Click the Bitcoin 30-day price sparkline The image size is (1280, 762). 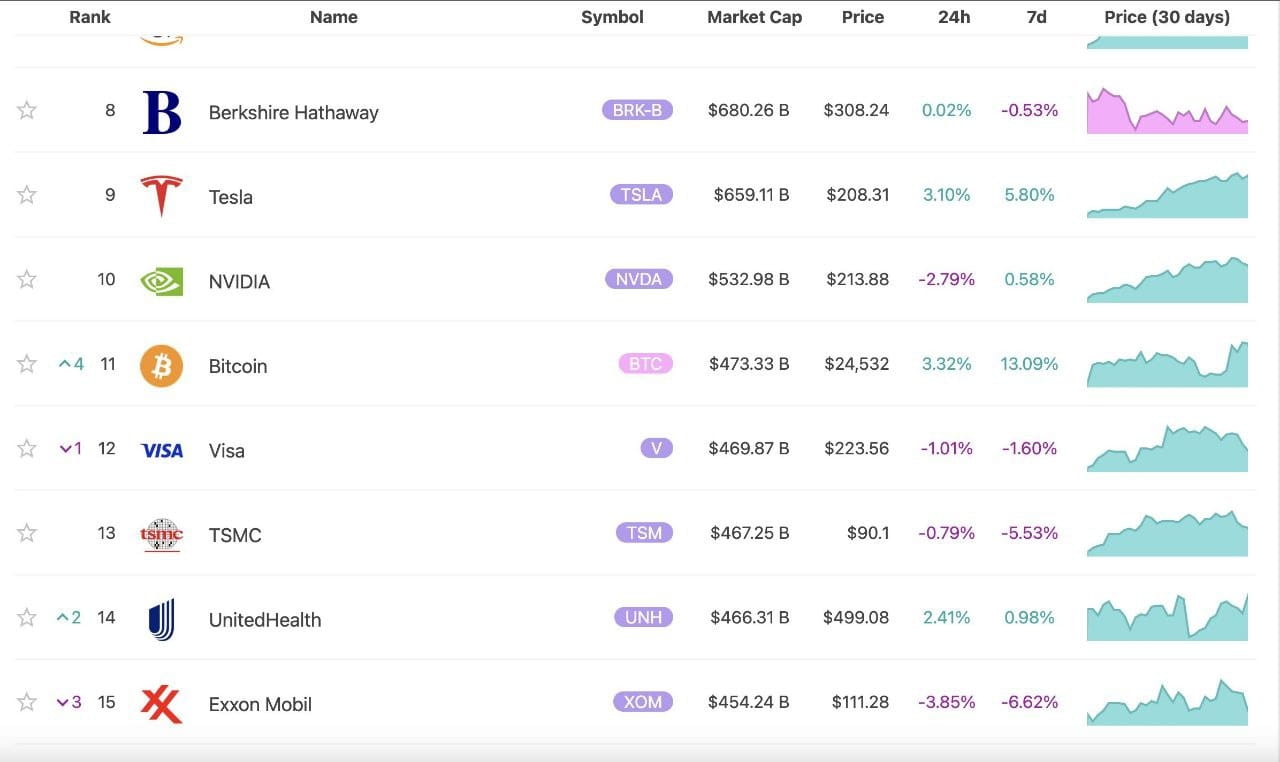1166,364
